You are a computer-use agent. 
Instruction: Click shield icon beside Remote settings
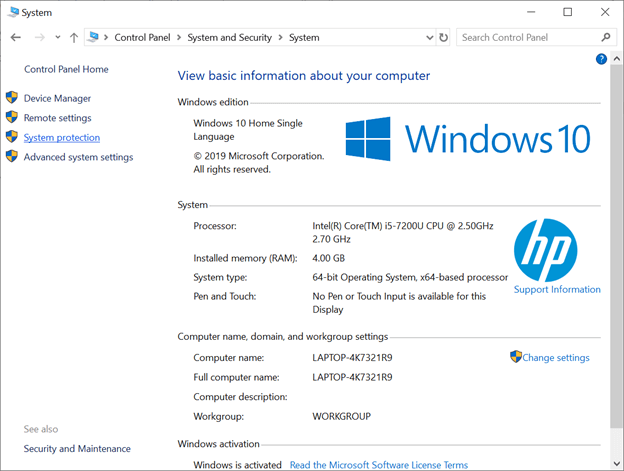click(x=12, y=117)
